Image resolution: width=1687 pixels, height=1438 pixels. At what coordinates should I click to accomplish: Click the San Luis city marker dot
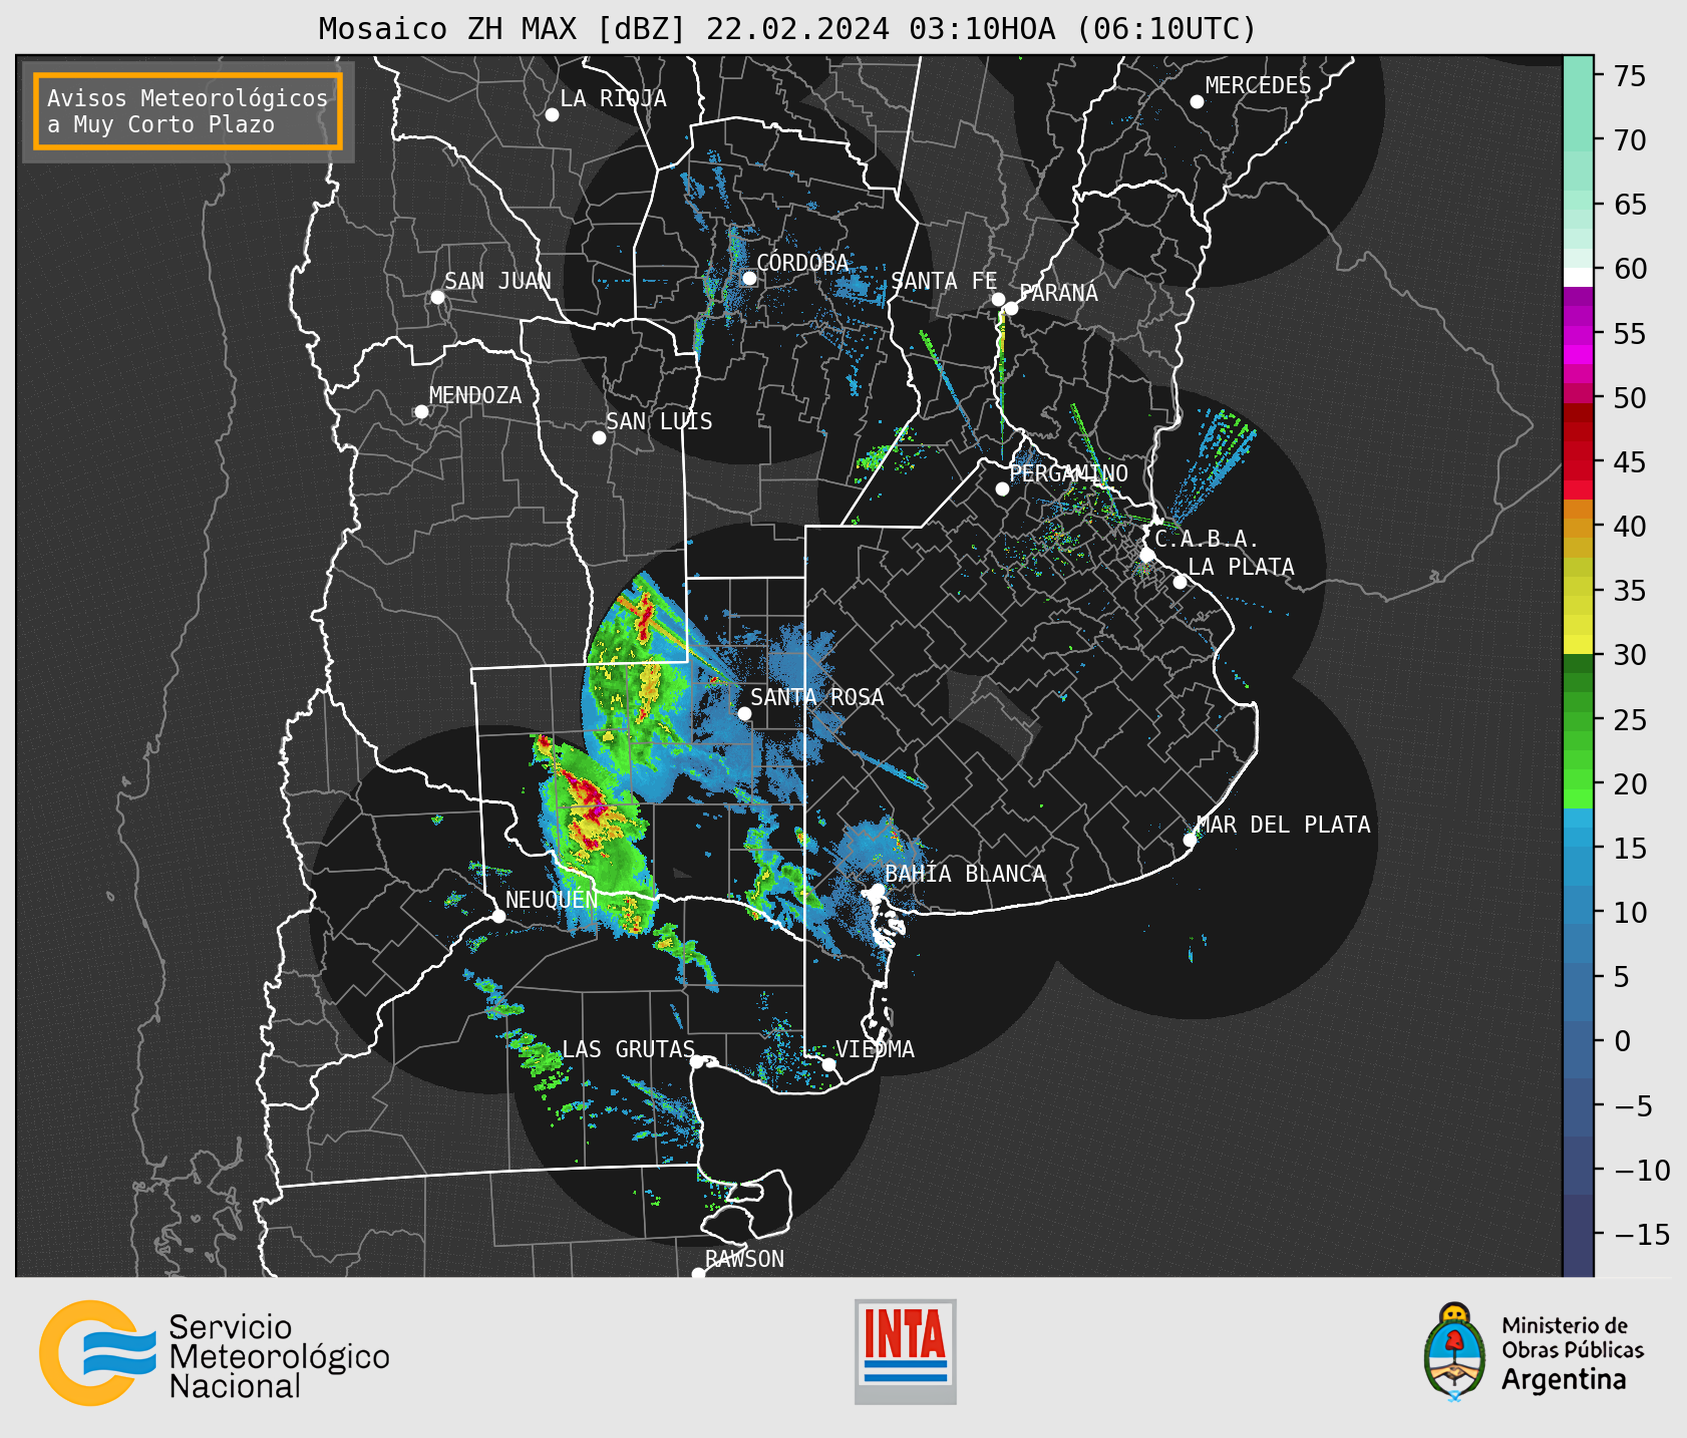tap(599, 438)
